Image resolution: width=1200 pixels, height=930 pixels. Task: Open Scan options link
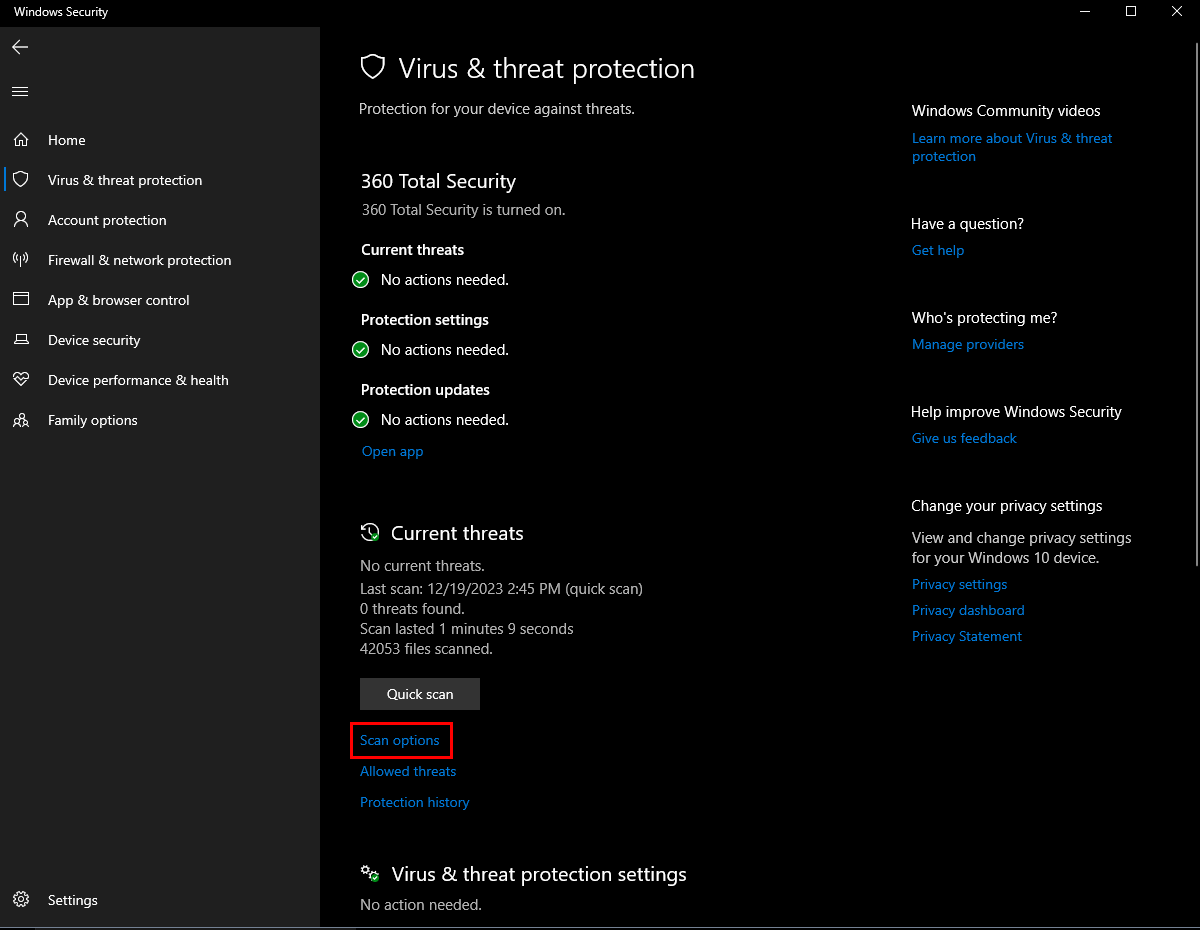[400, 741]
